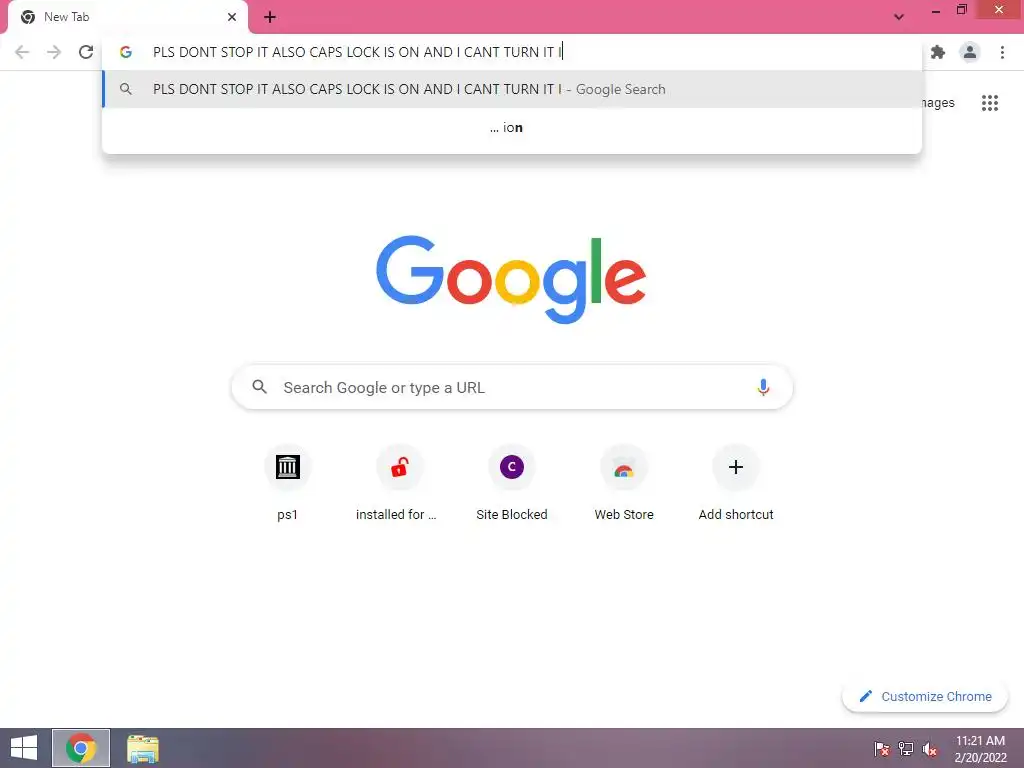
Task: Click inside the address bar text
Action: pos(357,52)
